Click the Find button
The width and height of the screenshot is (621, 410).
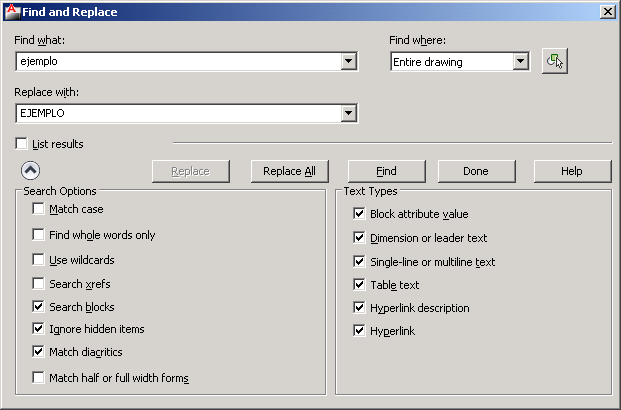click(387, 171)
